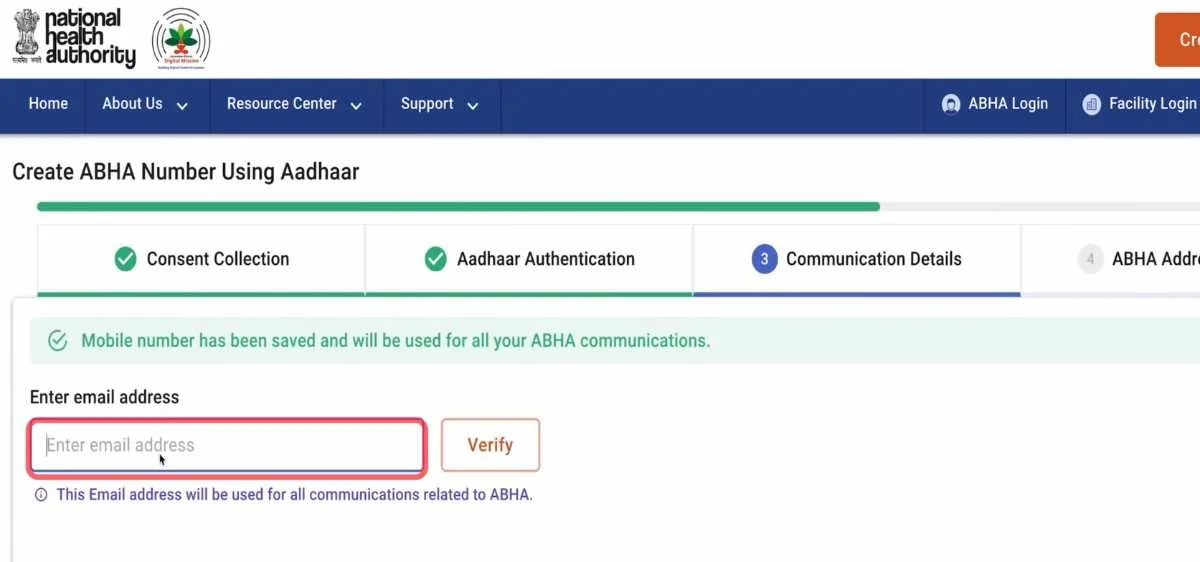Click the Ayushman Bharat Digital Mission emblem
The width and height of the screenshot is (1200, 562).
pyautogui.click(x=181, y=38)
